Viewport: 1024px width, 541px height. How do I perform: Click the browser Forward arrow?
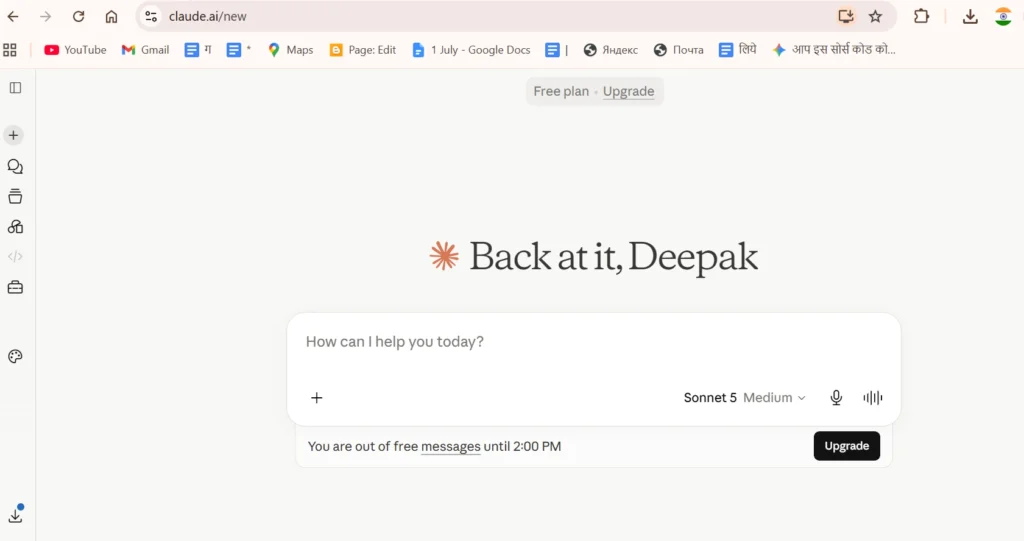(x=45, y=16)
